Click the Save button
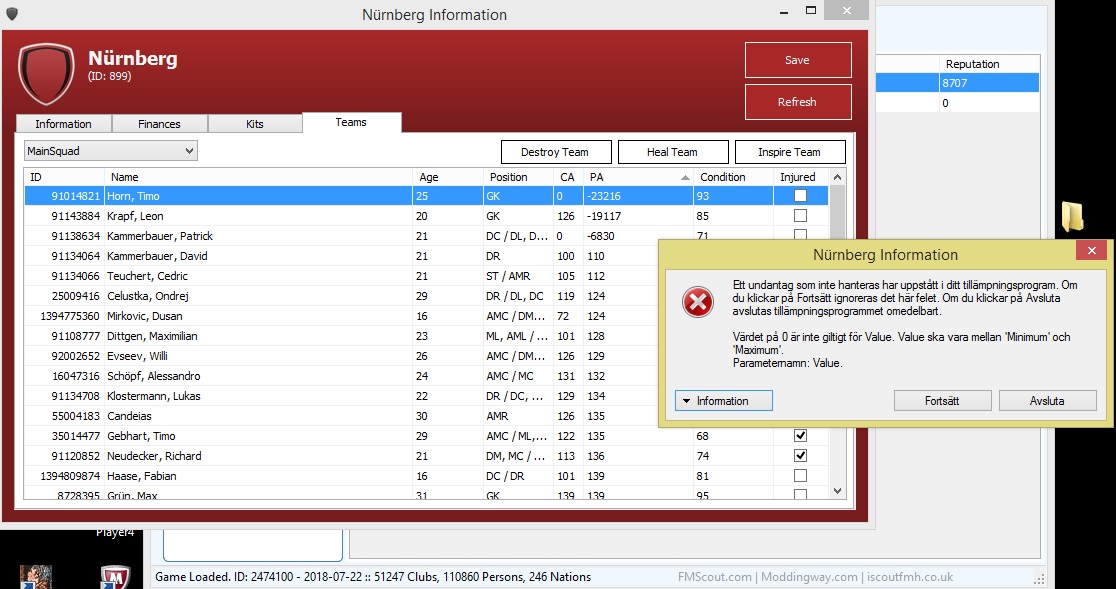 tap(797, 60)
